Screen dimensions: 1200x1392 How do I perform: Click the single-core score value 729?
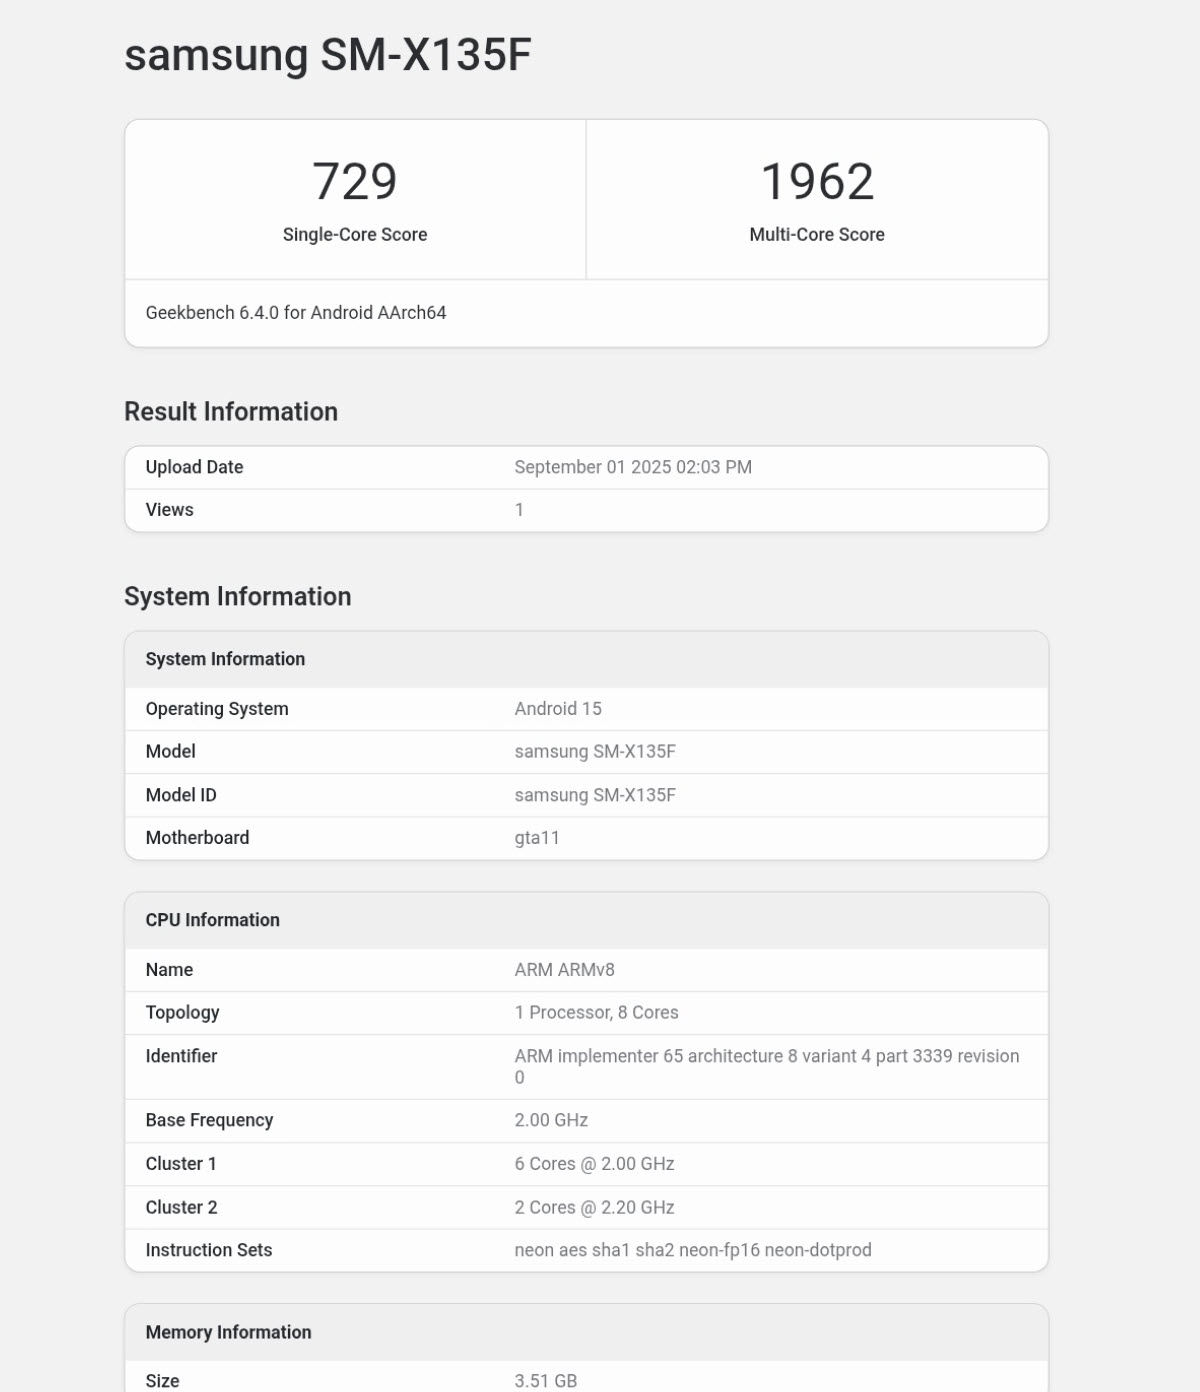(x=355, y=182)
